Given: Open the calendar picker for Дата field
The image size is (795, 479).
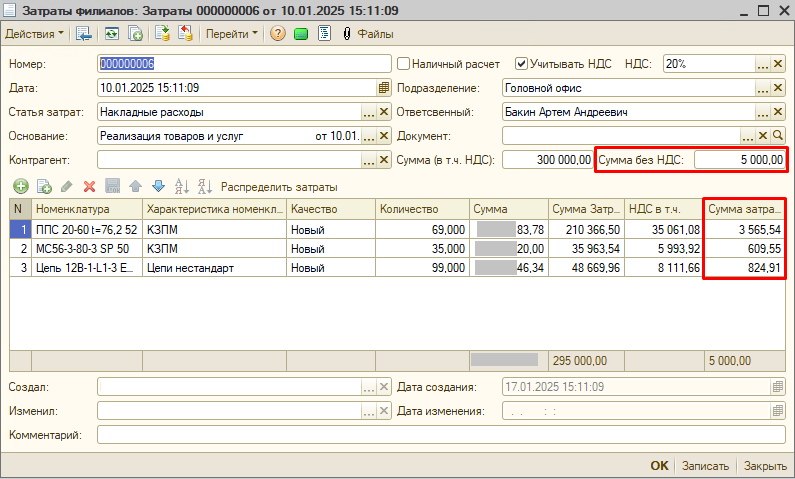Looking at the screenshot, I should coord(384,88).
